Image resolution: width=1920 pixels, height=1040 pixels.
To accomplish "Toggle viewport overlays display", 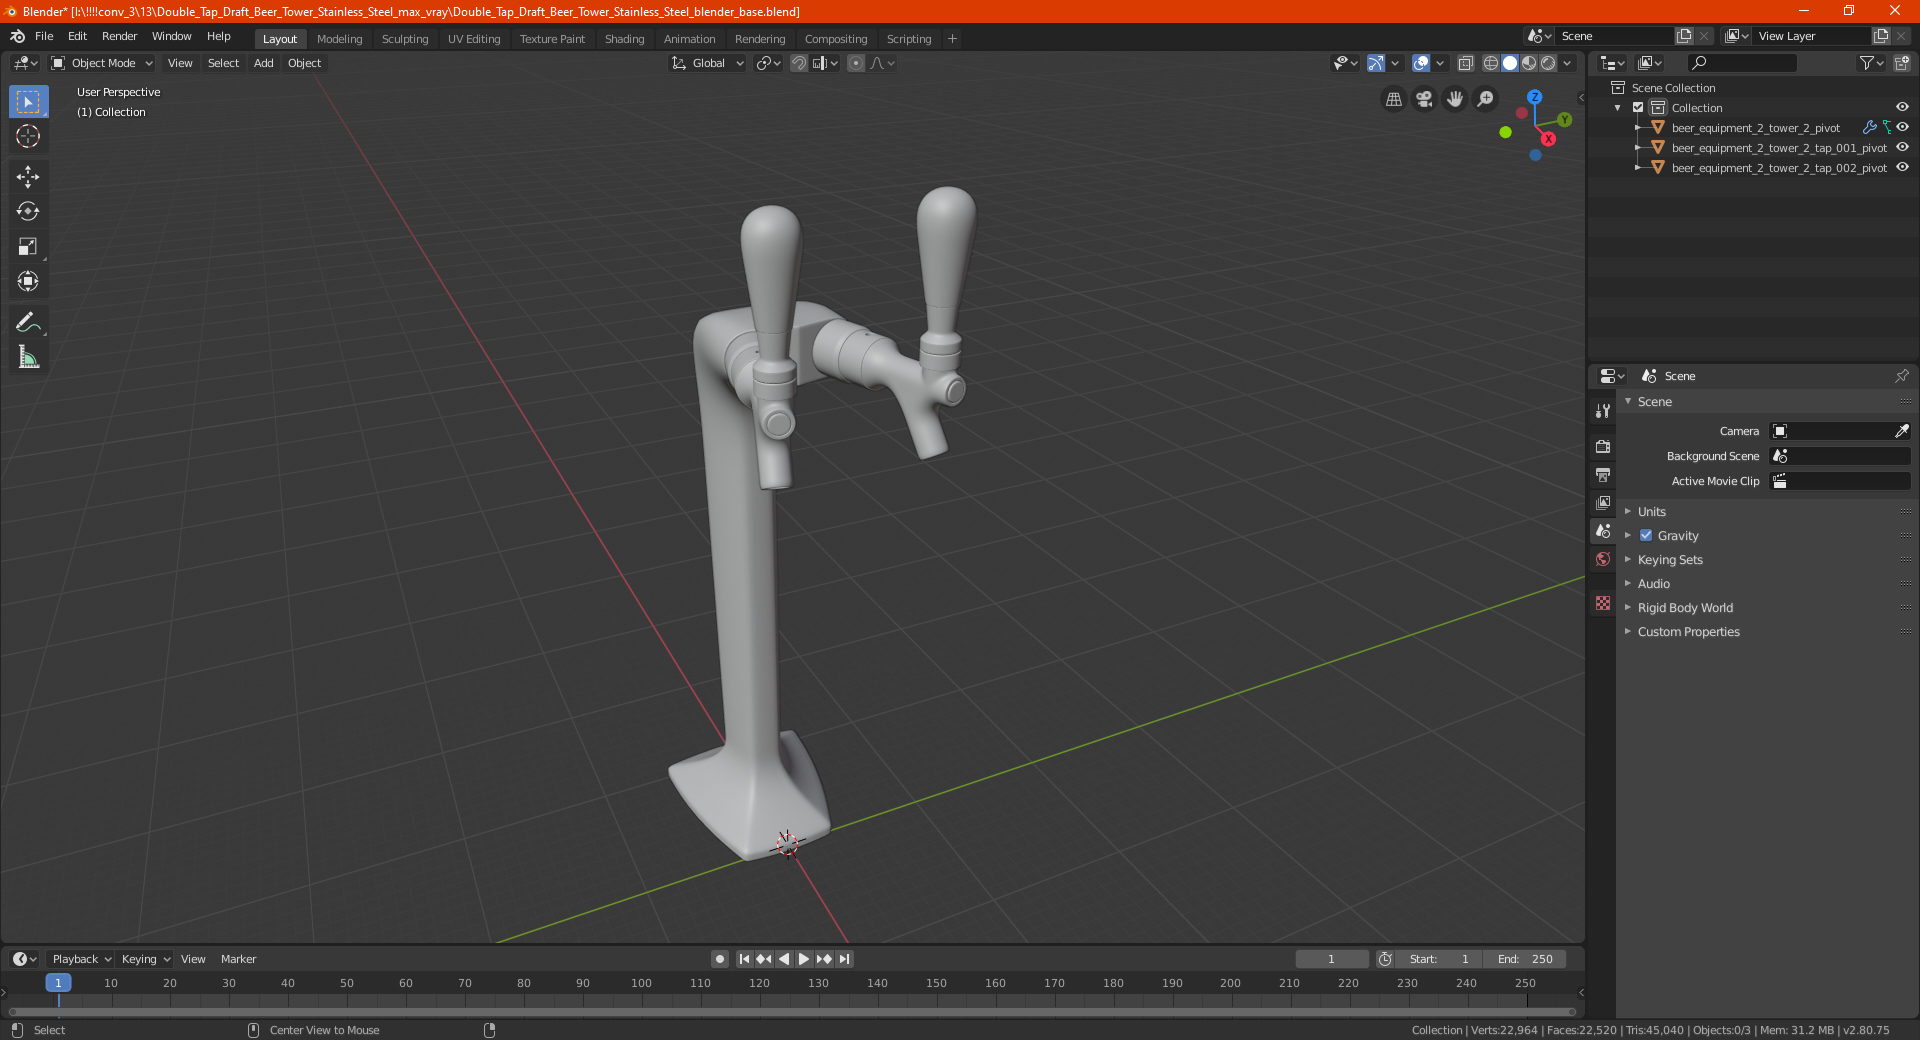I will click(x=1421, y=63).
